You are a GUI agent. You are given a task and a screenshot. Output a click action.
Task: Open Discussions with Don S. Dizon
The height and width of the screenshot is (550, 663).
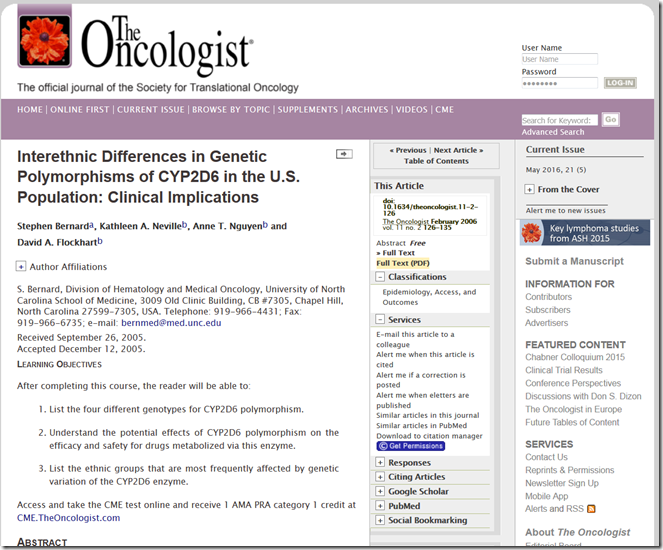click(583, 397)
